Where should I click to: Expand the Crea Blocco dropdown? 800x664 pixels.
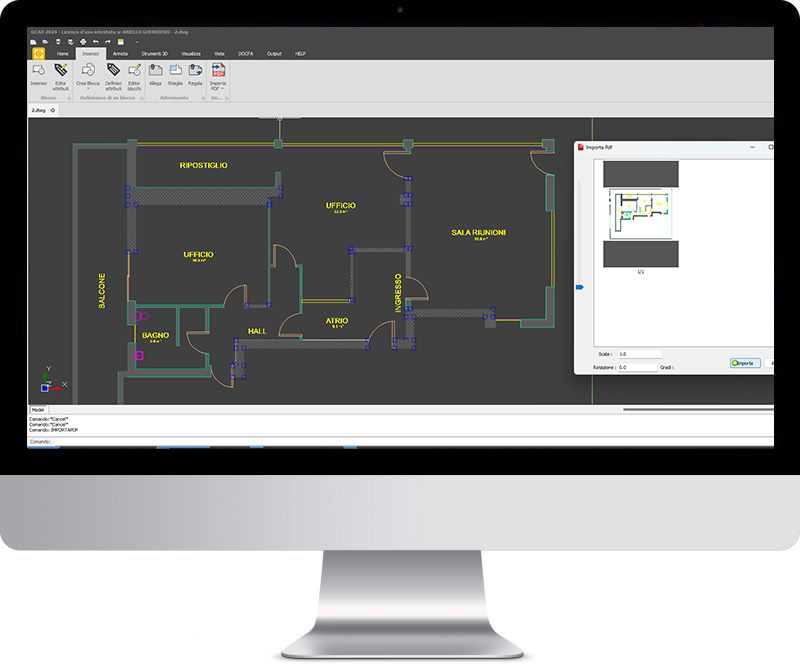(x=87, y=87)
